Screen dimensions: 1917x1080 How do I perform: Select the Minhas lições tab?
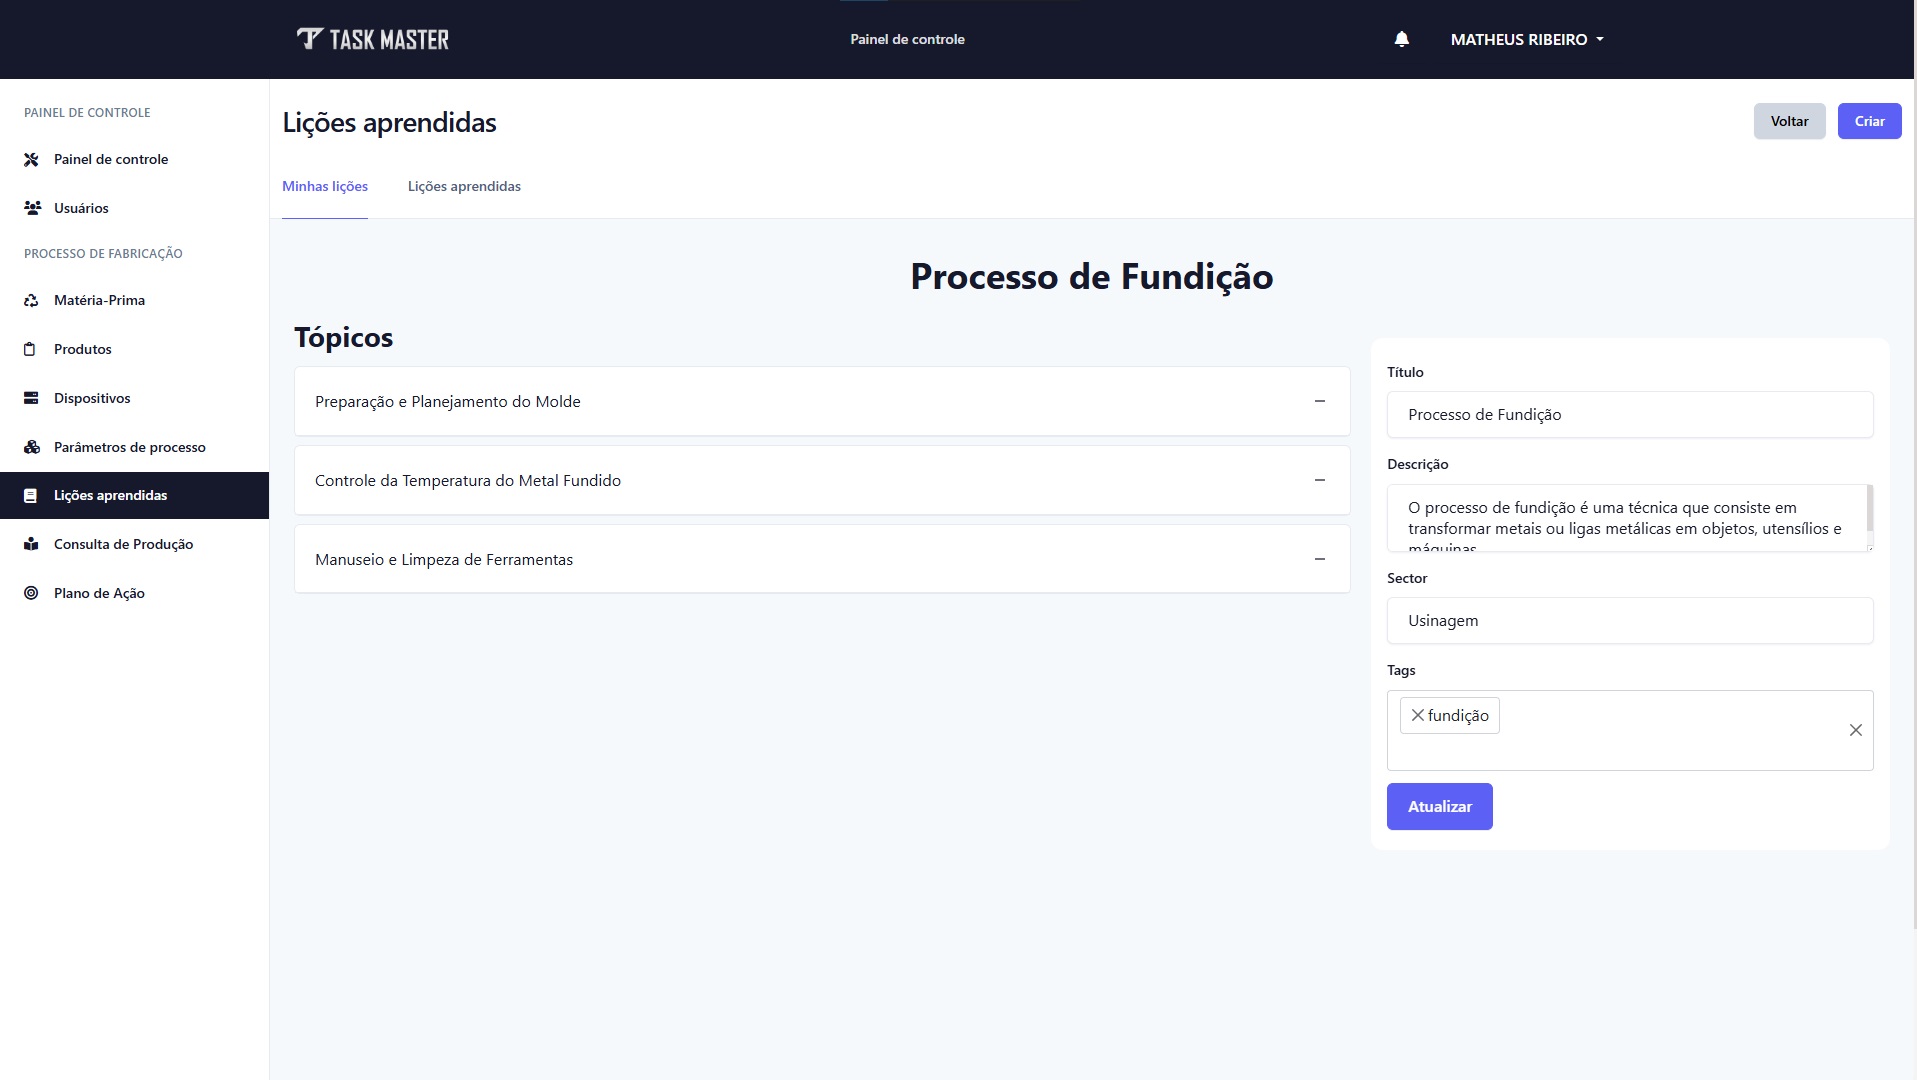(x=324, y=186)
